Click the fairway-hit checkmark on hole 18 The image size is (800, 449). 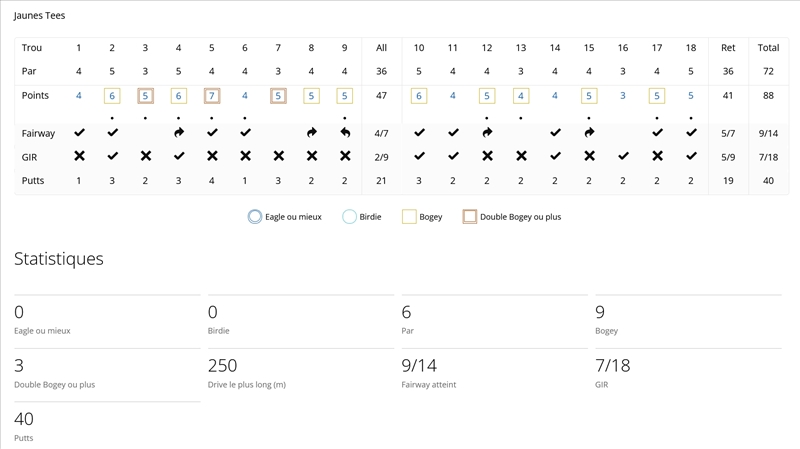(691, 133)
